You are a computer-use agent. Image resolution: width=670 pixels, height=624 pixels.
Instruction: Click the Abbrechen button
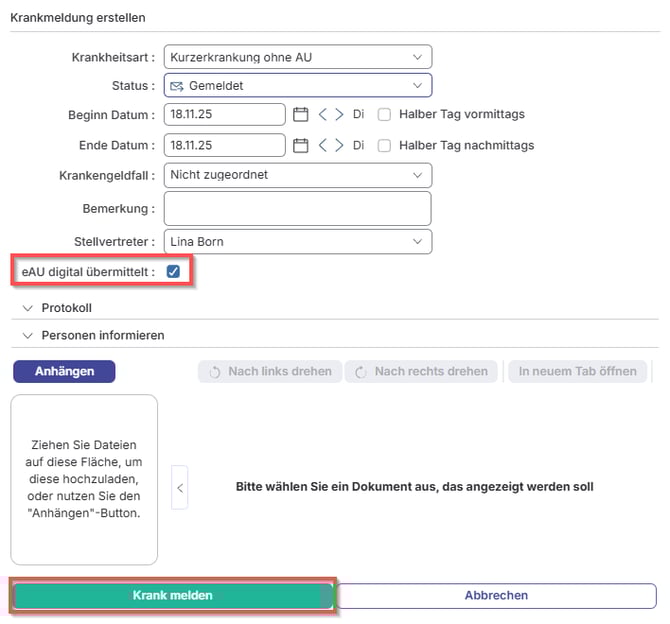[496, 596]
